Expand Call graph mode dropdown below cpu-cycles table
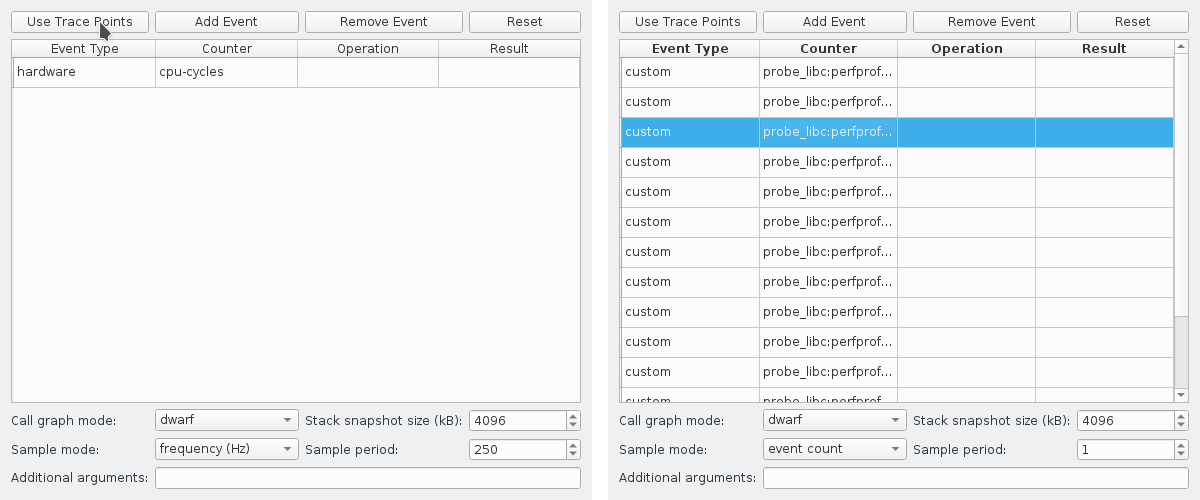1200x500 pixels. [x=227, y=421]
